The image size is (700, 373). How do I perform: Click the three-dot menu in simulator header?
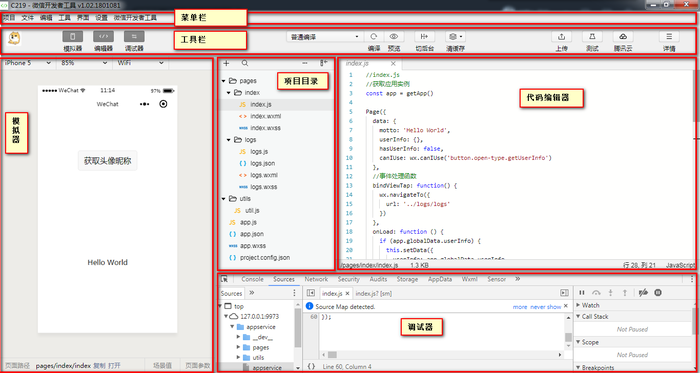144,104
